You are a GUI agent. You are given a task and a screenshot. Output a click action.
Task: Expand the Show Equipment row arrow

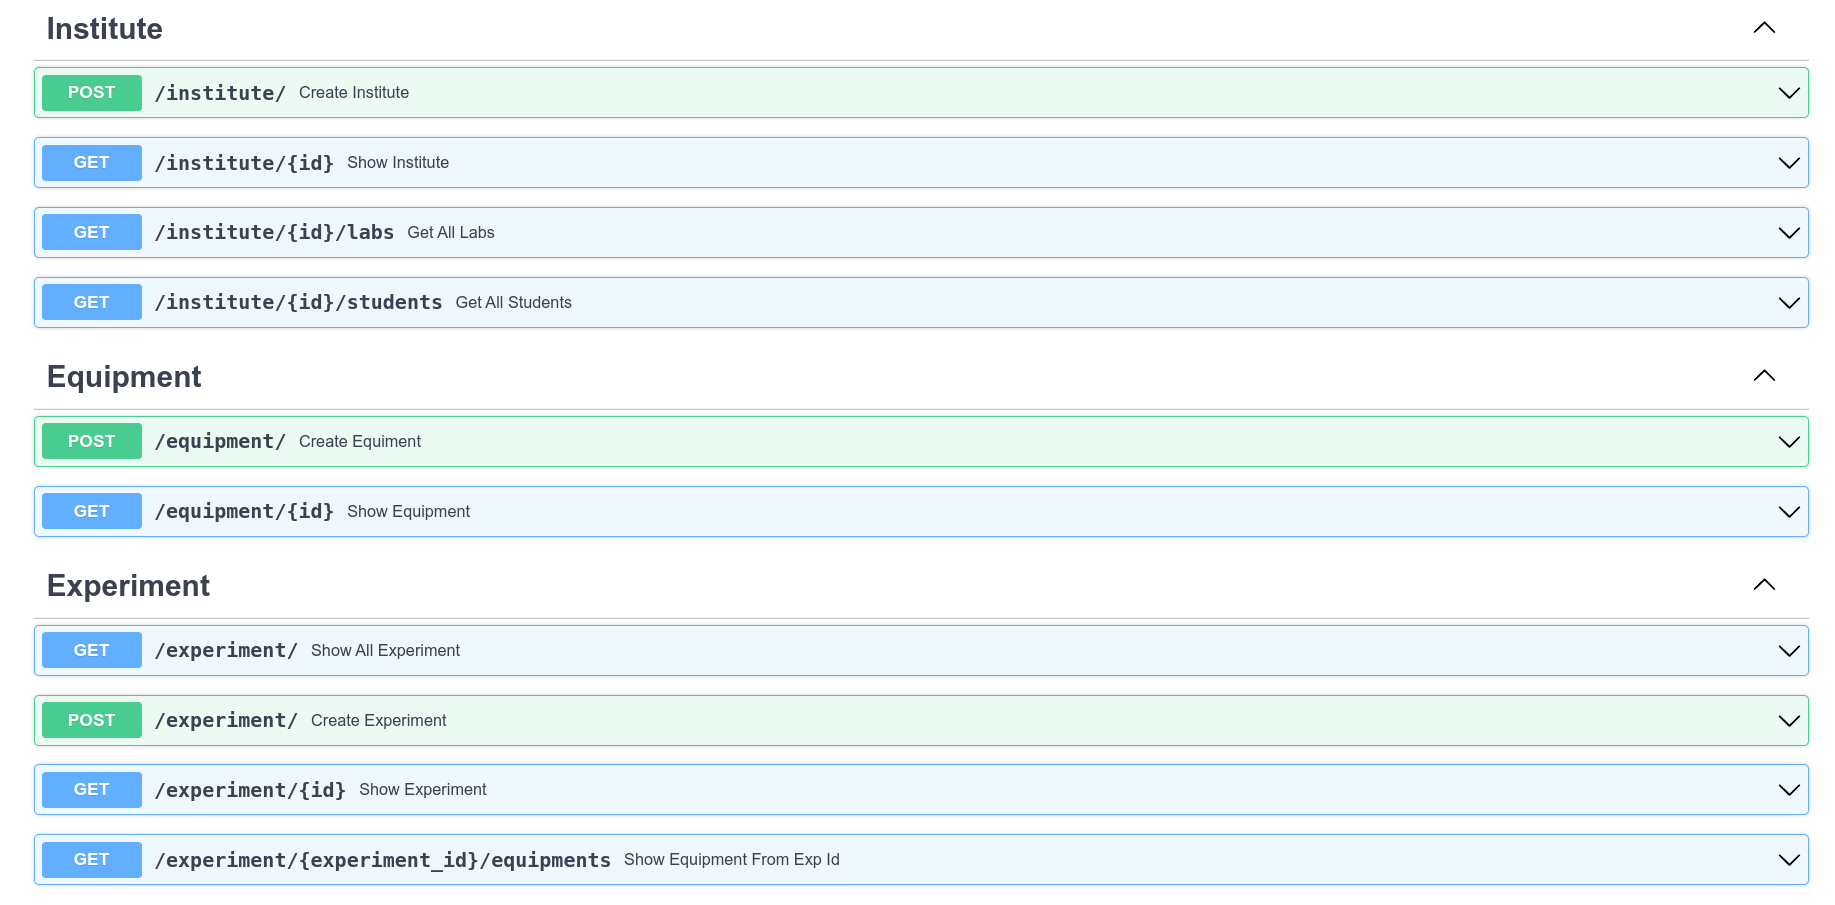click(1789, 512)
